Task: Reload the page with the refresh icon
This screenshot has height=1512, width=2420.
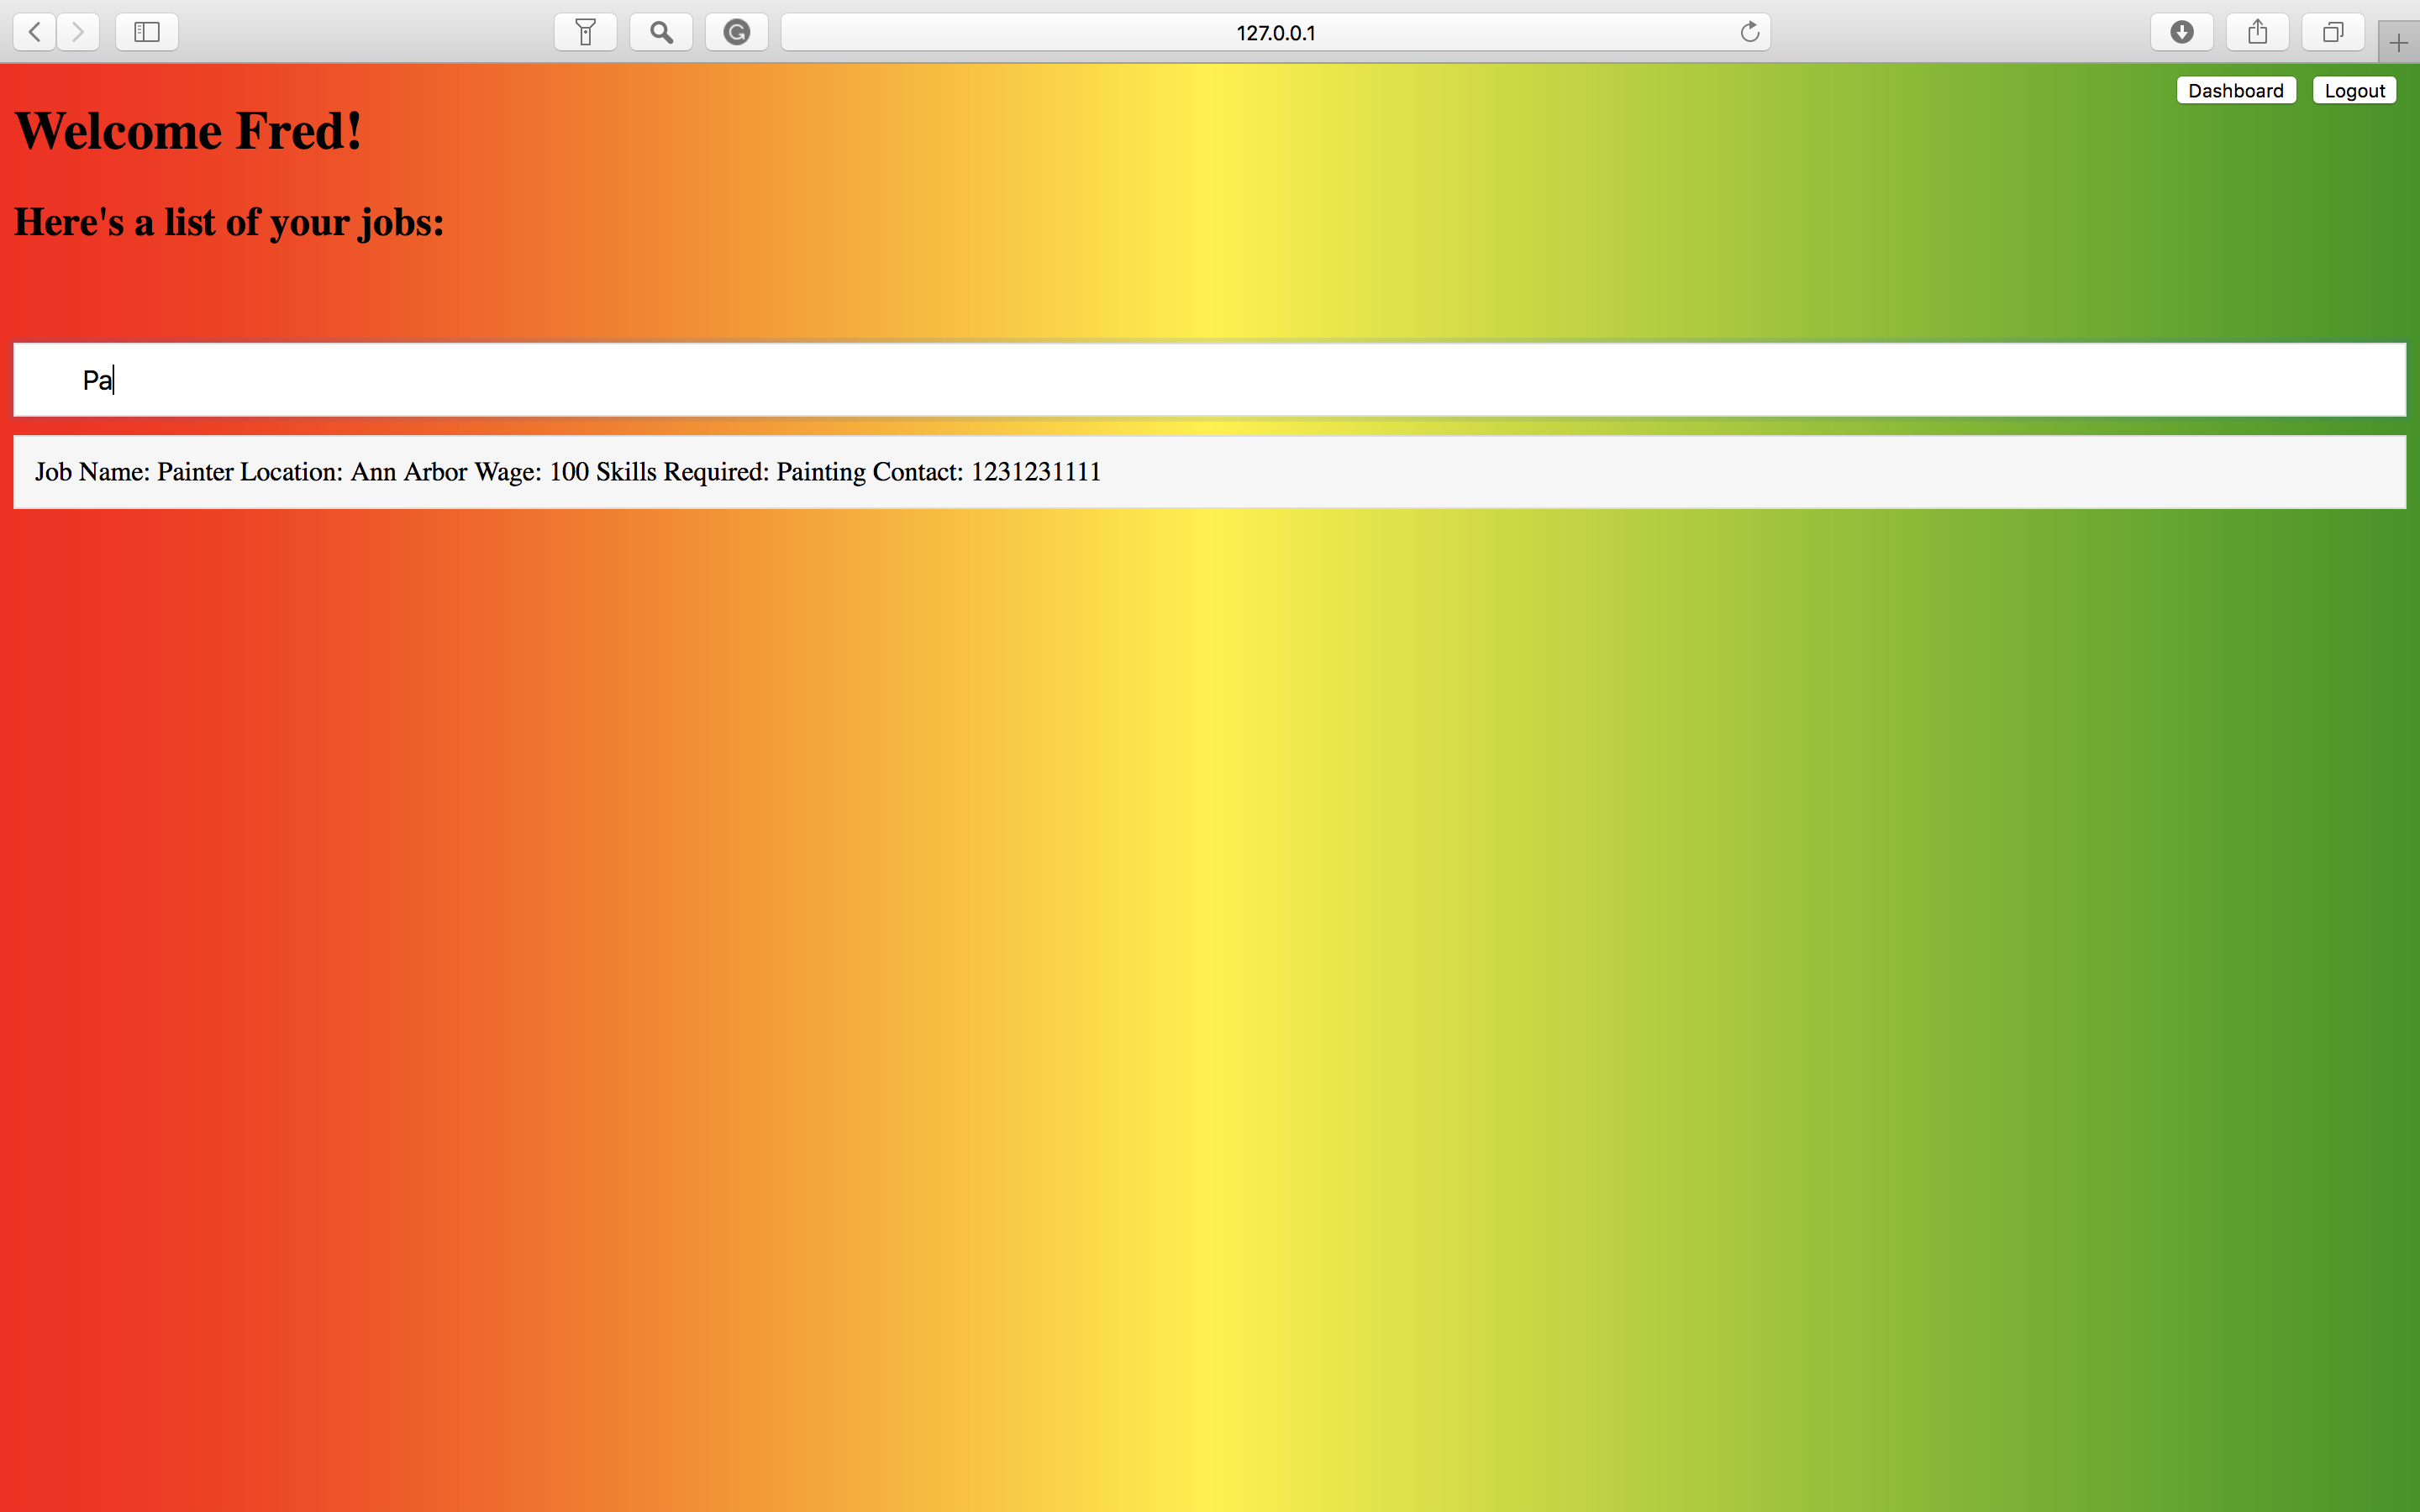Action: pos(1749,32)
